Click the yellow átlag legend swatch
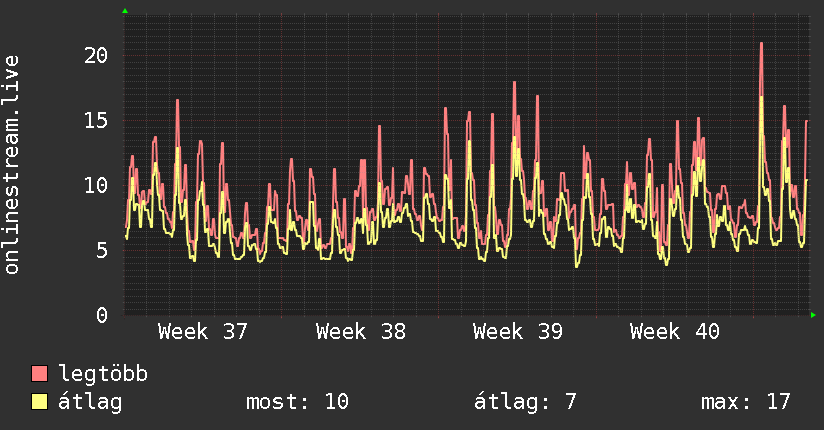This screenshot has width=824, height=430. (39, 402)
